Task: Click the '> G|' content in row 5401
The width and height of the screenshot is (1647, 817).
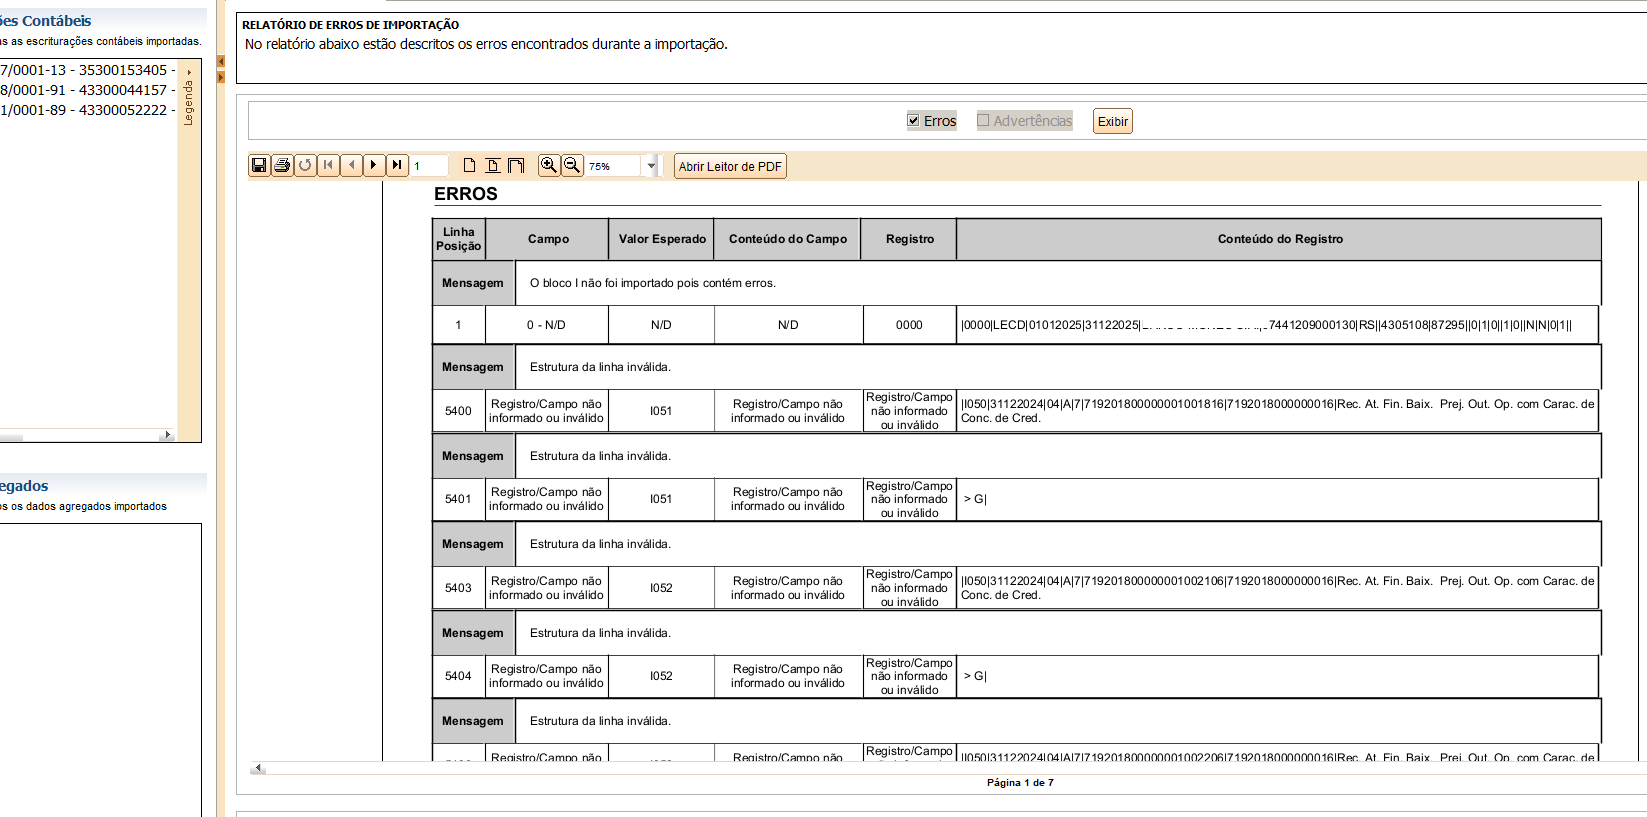Action: [975, 499]
